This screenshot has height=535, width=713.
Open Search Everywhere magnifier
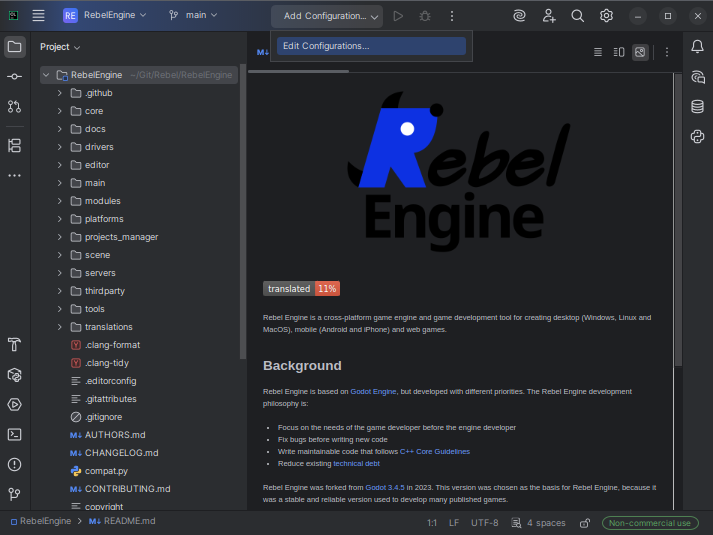coord(577,16)
